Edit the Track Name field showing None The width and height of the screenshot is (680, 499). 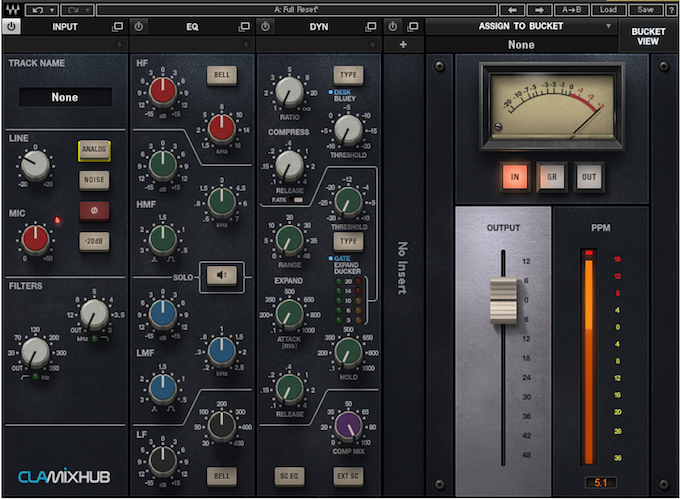tap(65, 97)
